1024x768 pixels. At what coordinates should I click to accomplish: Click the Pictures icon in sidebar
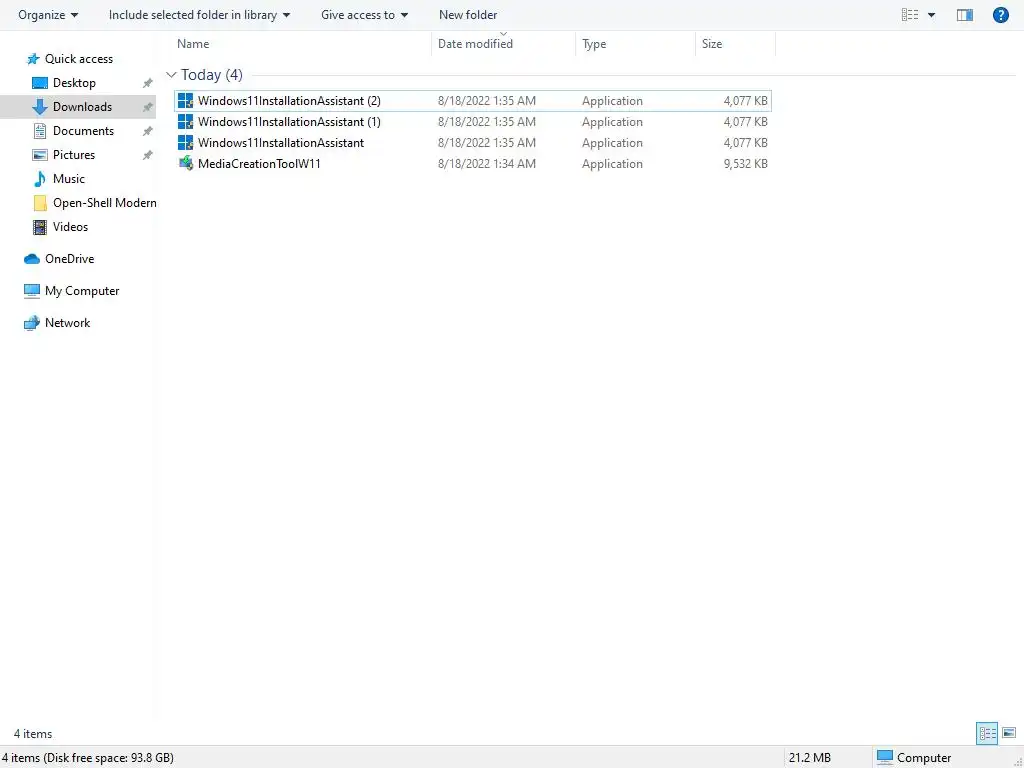coord(40,155)
